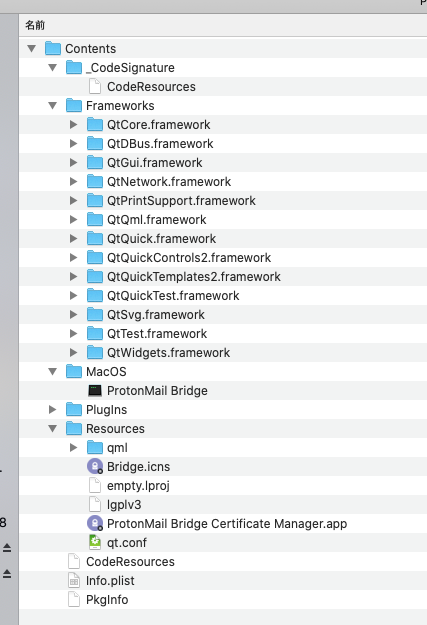The width and height of the screenshot is (427, 625).
Task: Expand the PlugIns folder
Action: coord(52,409)
